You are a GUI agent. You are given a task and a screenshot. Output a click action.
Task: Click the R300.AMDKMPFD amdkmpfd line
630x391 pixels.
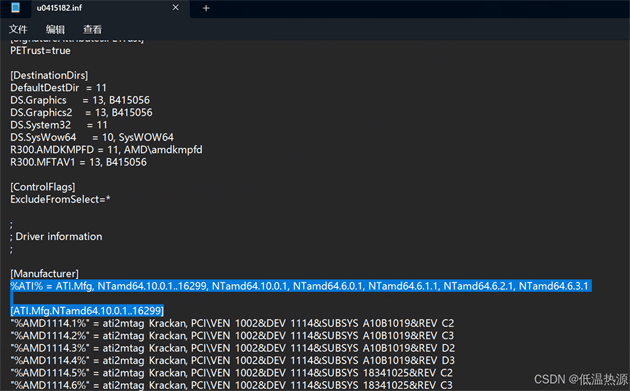pos(106,150)
